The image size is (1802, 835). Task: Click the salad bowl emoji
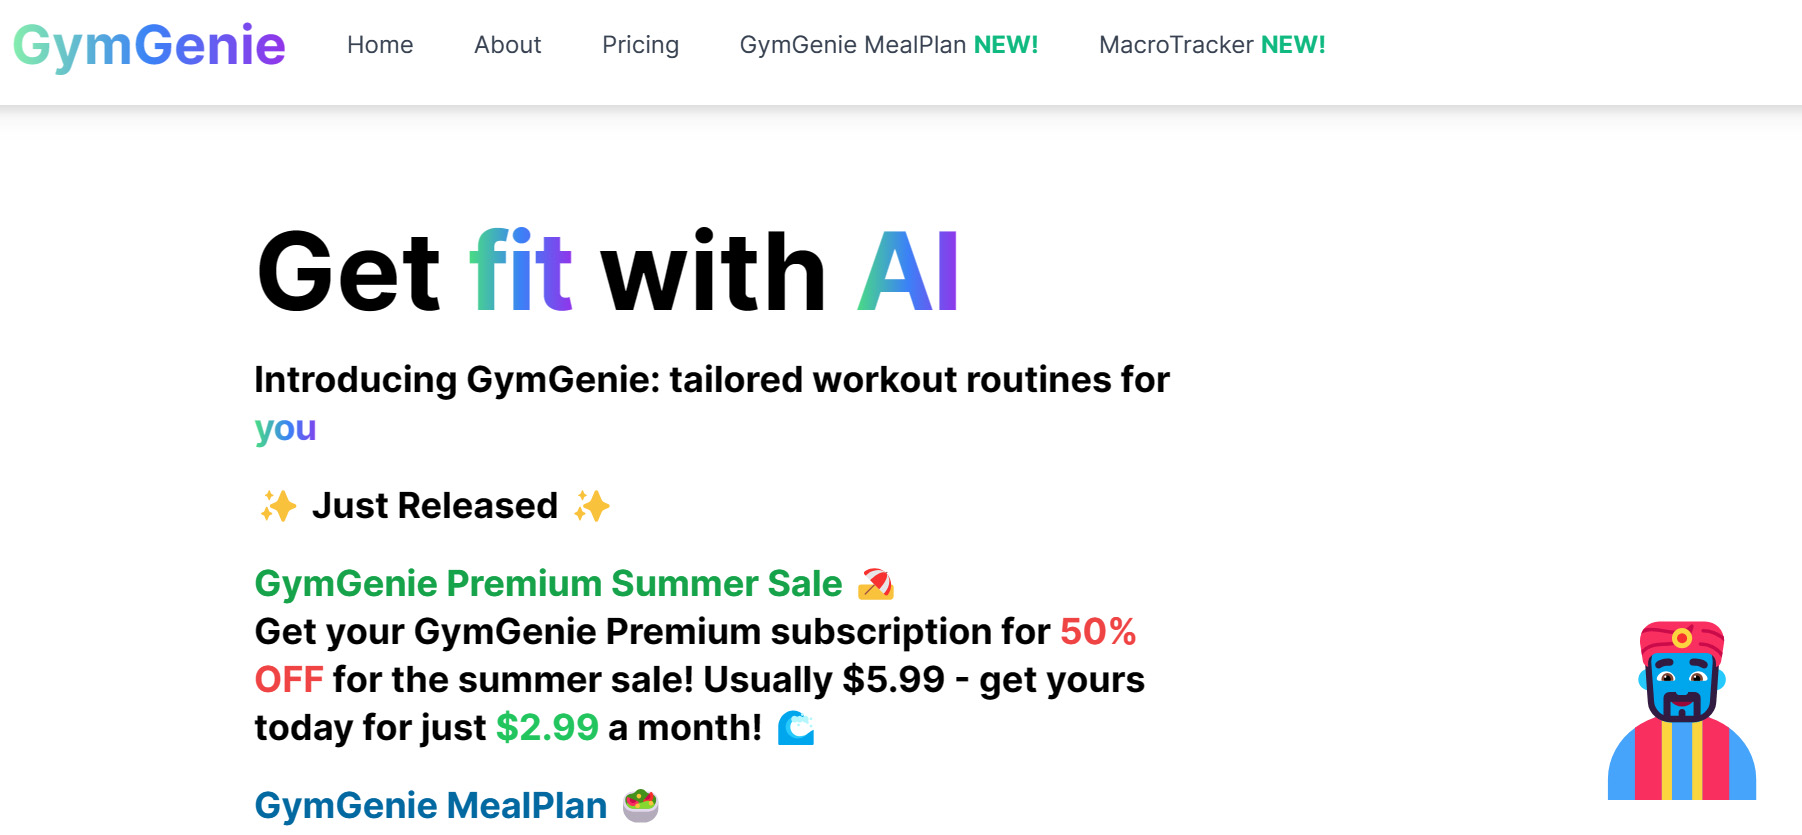[x=640, y=805]
